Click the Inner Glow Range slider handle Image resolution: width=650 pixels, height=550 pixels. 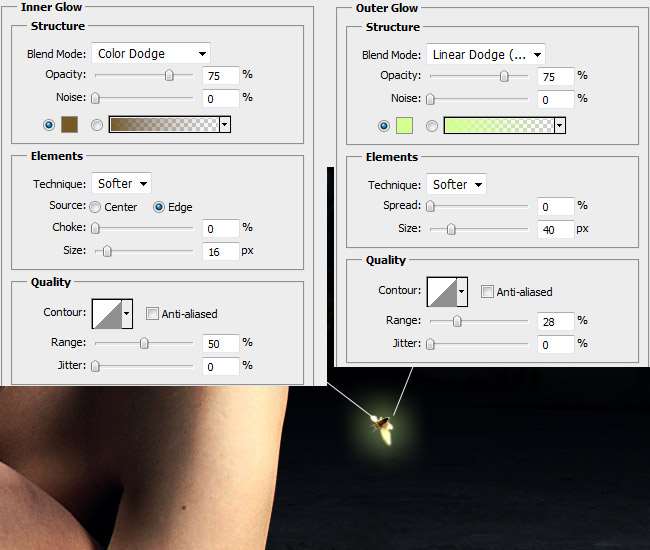[x=144, y=343]
